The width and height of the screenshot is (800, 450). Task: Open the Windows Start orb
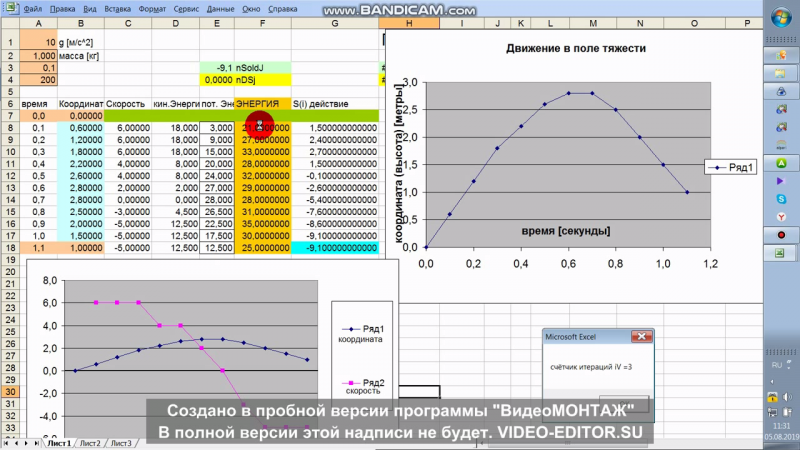point(781,18)
